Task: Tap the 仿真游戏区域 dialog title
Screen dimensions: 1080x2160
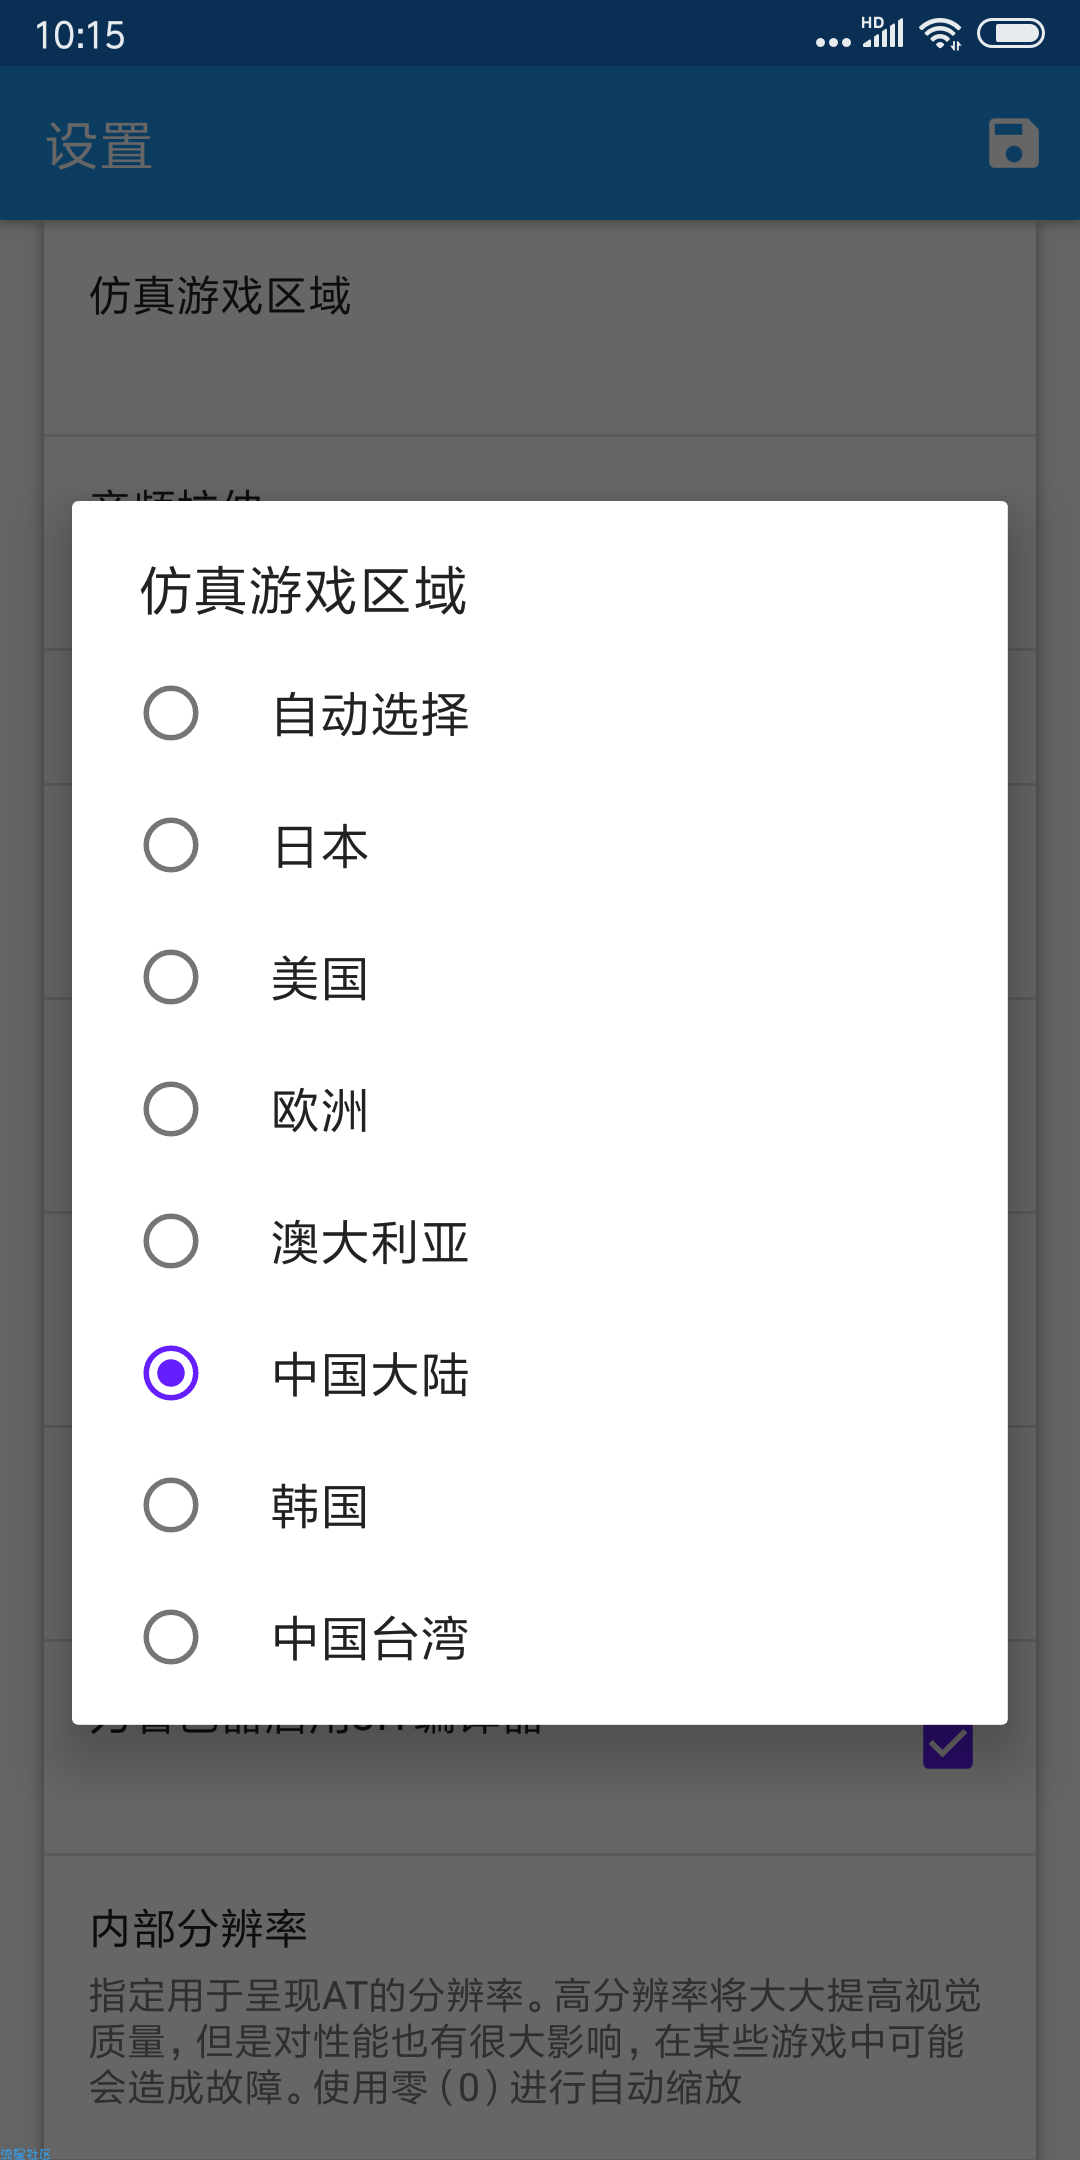Action: point(303,591)
